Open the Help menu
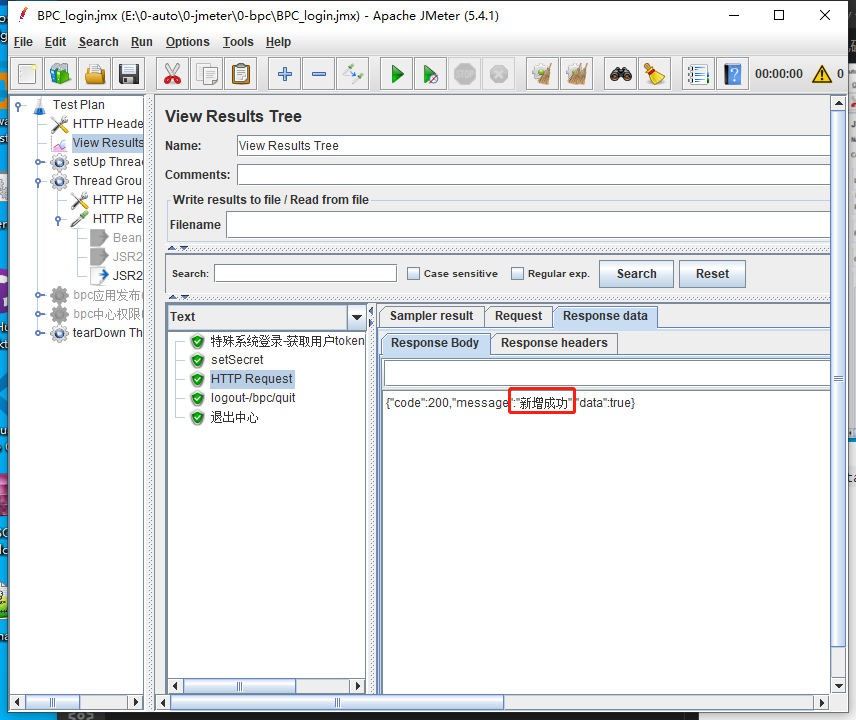The height and width of the screenshot is (720, 856). click(278, 42)
